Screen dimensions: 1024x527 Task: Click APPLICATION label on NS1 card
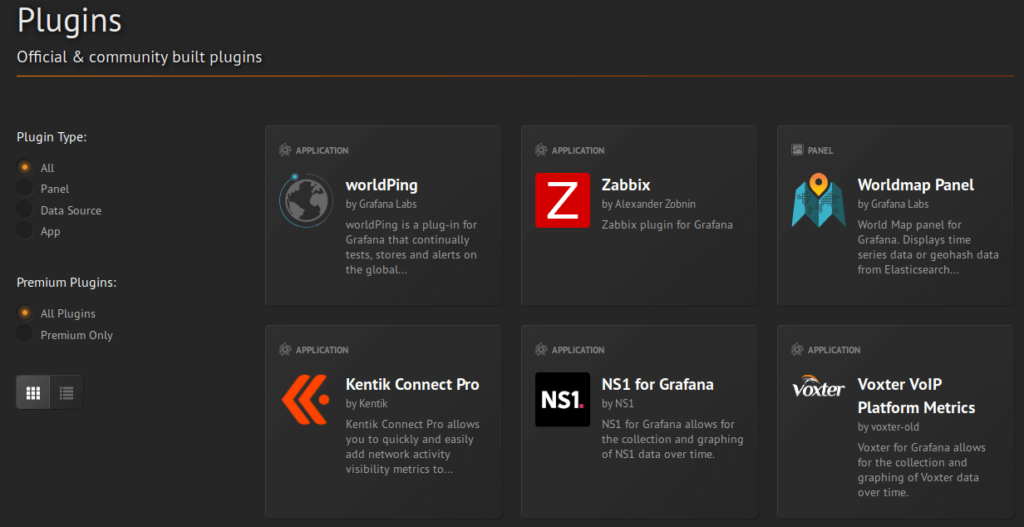pos(578,350)
